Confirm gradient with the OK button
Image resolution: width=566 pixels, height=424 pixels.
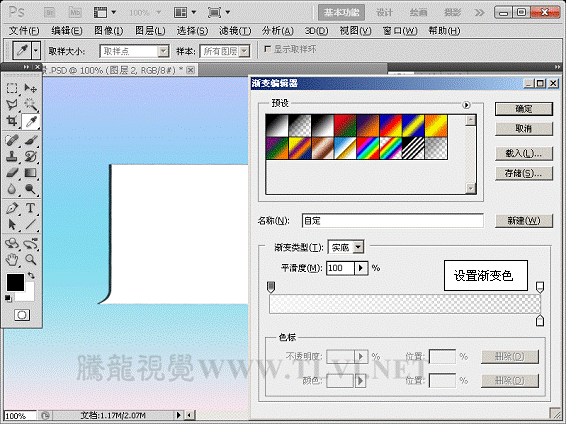point(523,109)
